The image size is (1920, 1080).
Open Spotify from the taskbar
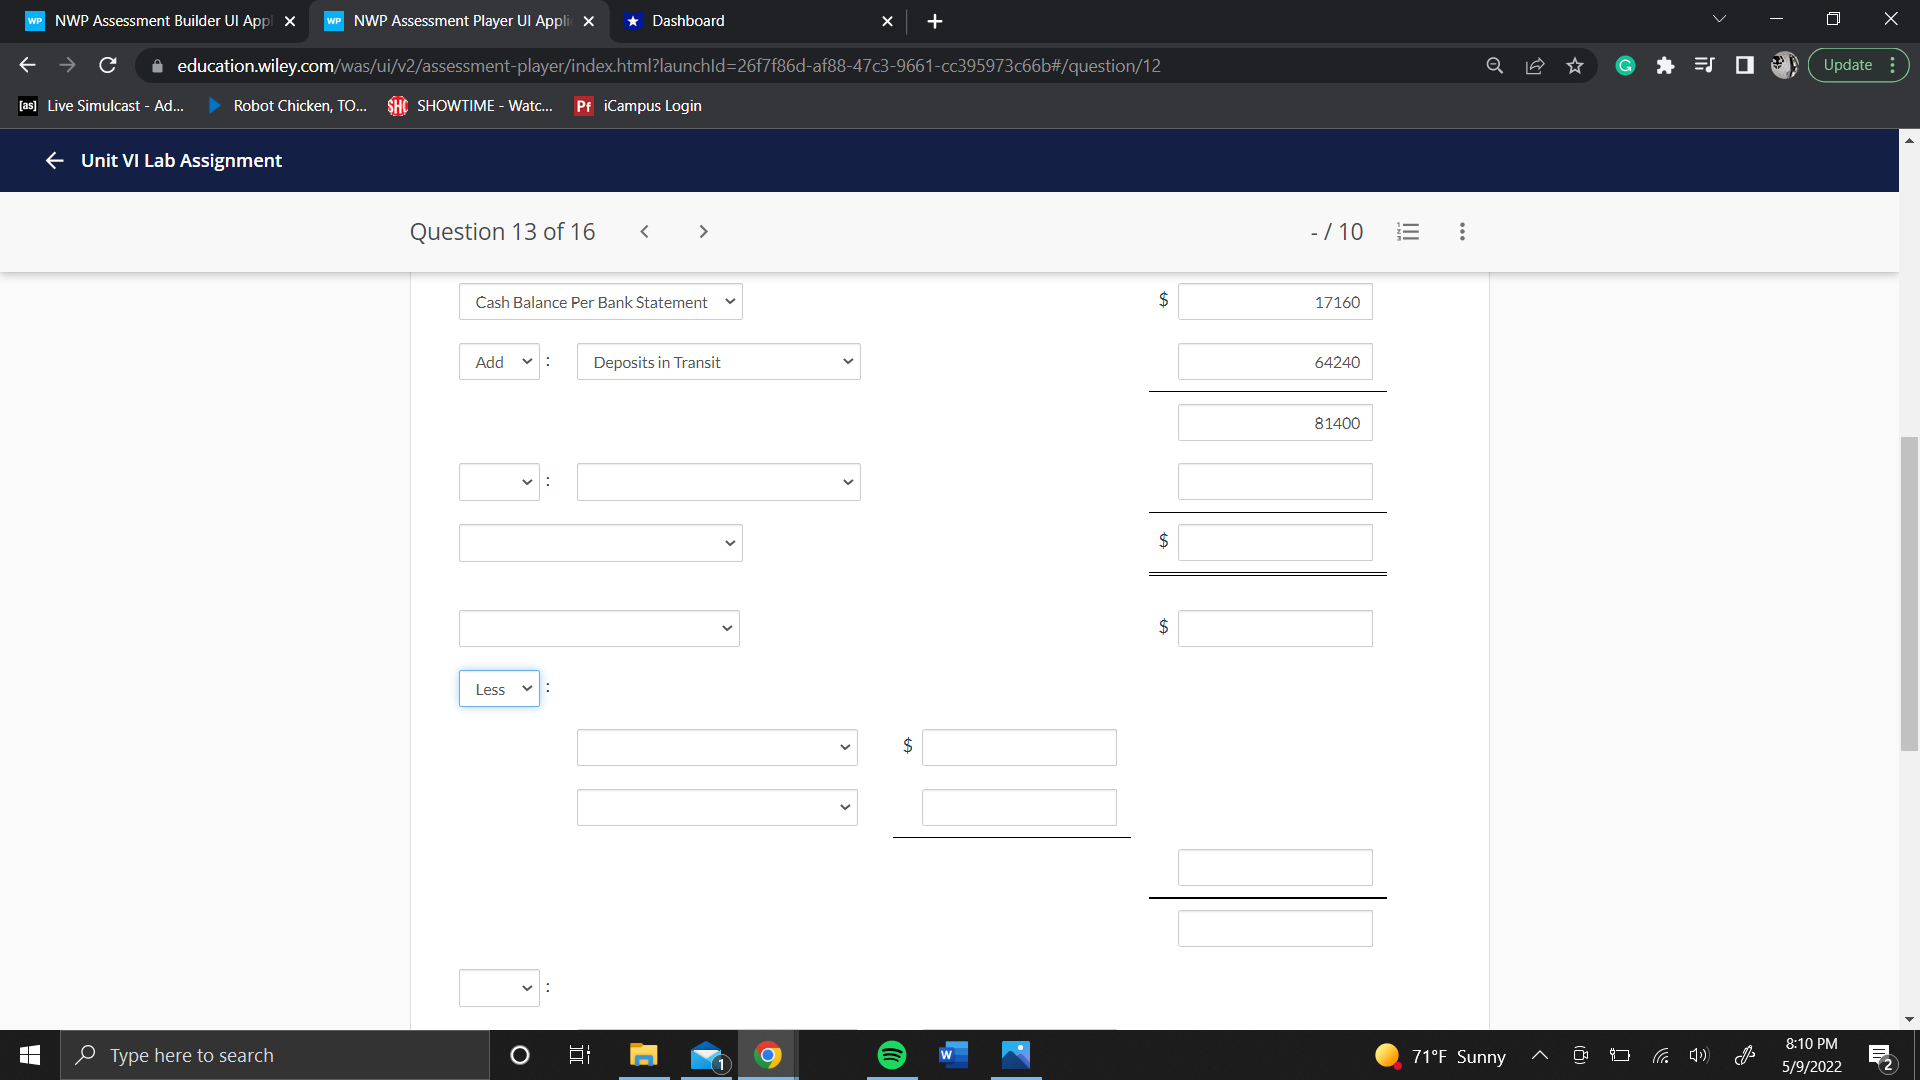[x=891, y=1054]
